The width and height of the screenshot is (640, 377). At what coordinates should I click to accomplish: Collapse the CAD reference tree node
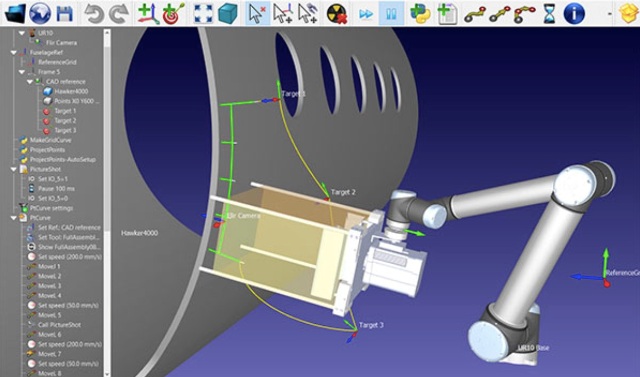pos(30,82)
